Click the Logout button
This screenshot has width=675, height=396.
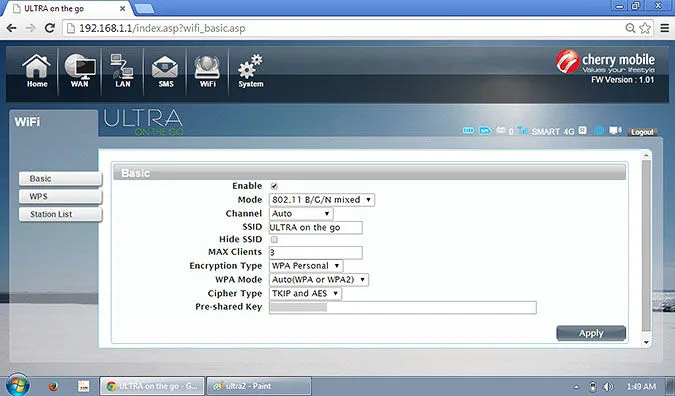tap(642, 132)
